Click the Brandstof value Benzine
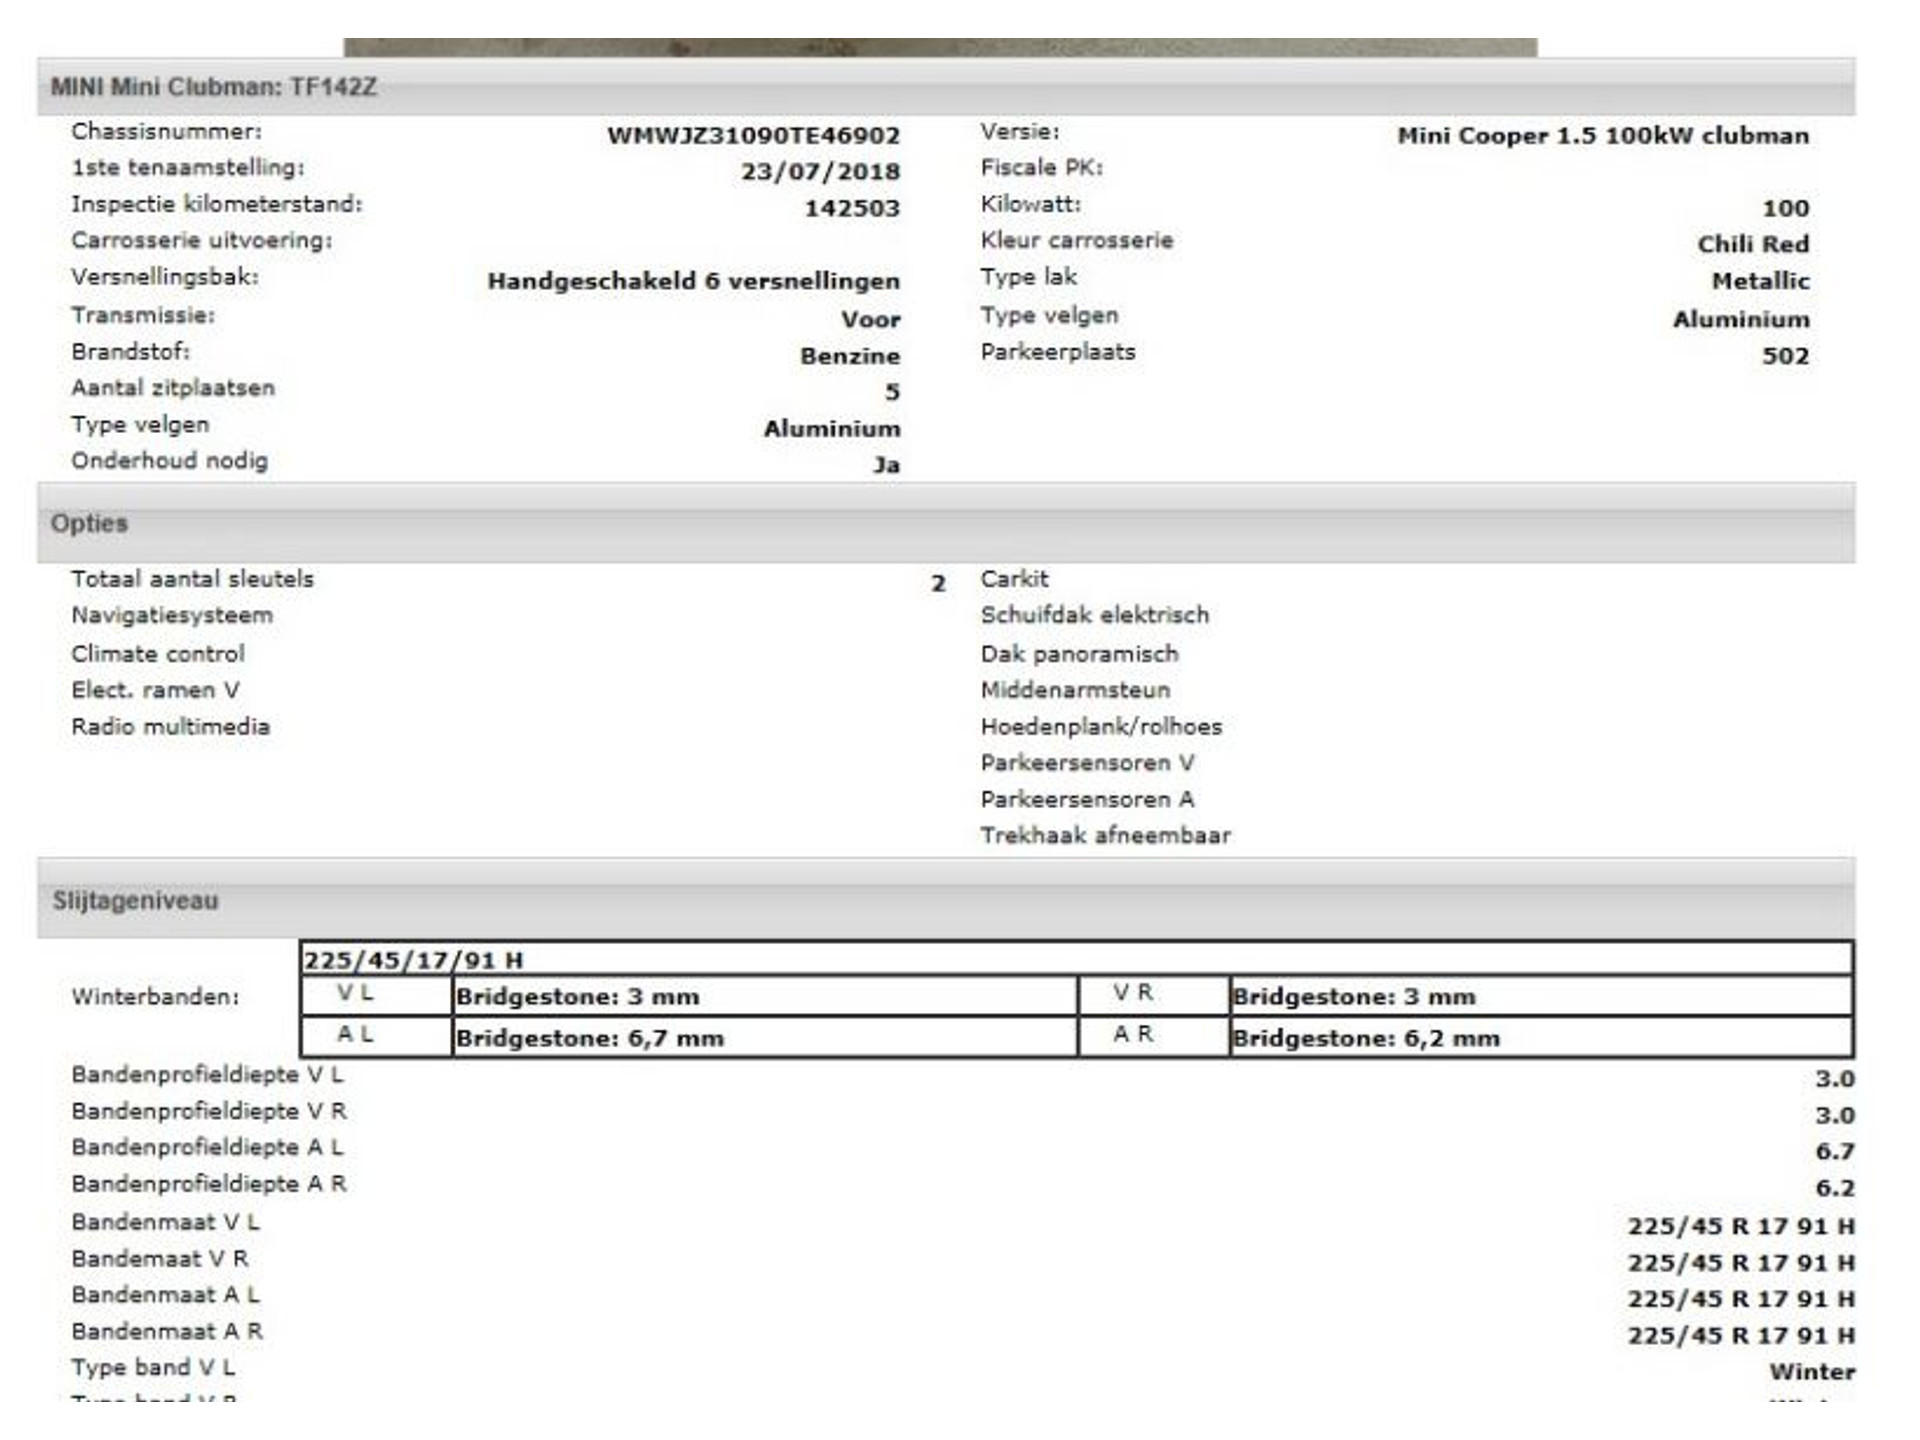The image size is (1920, 1440). [850, 356]
